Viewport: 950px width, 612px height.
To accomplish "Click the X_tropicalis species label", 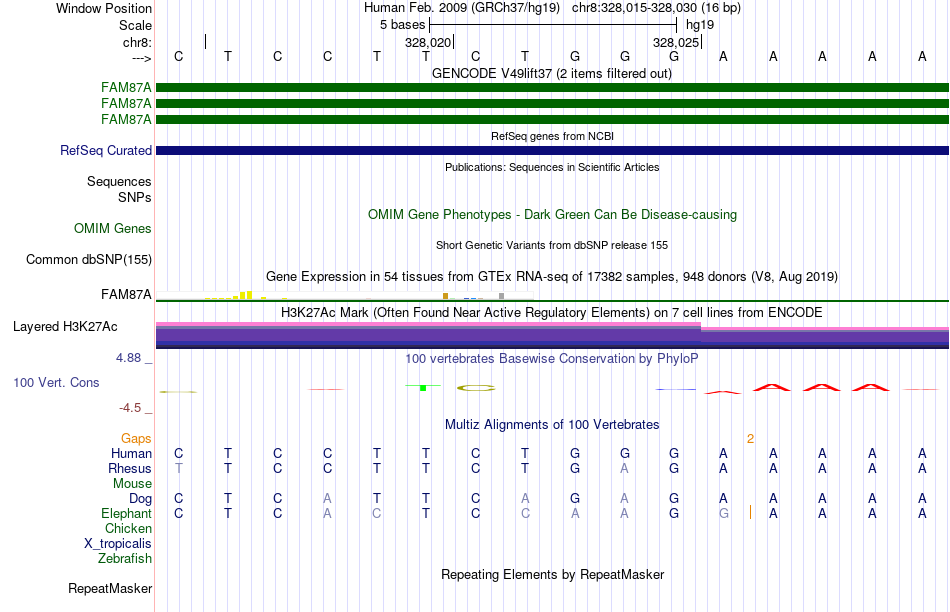I will [x=118, y=544].
